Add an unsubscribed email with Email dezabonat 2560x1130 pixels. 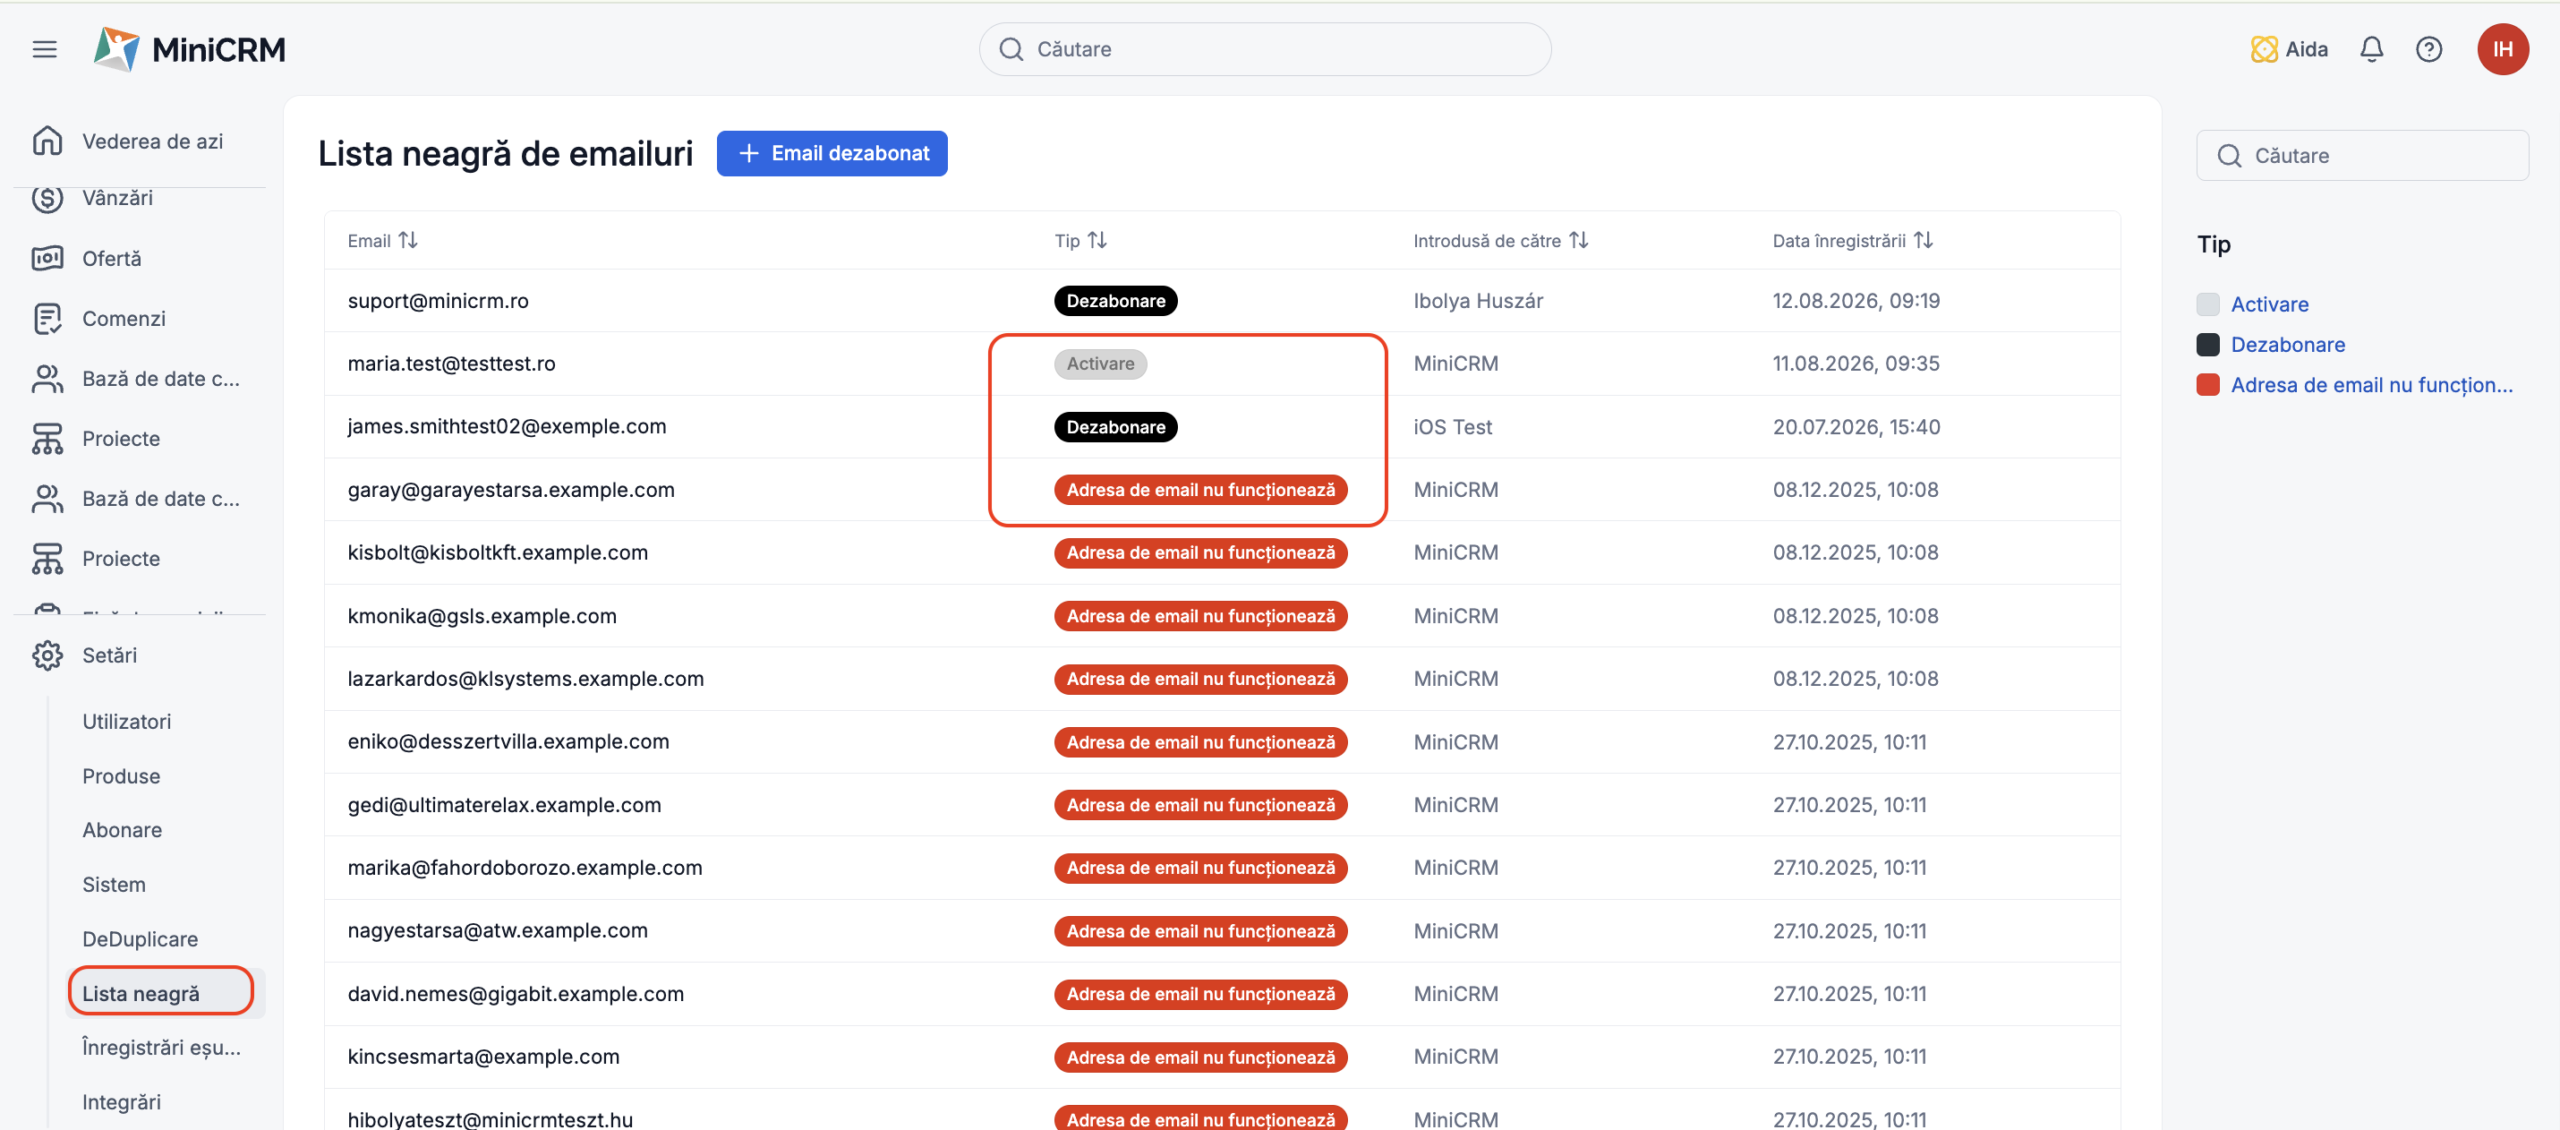point(832,153)
